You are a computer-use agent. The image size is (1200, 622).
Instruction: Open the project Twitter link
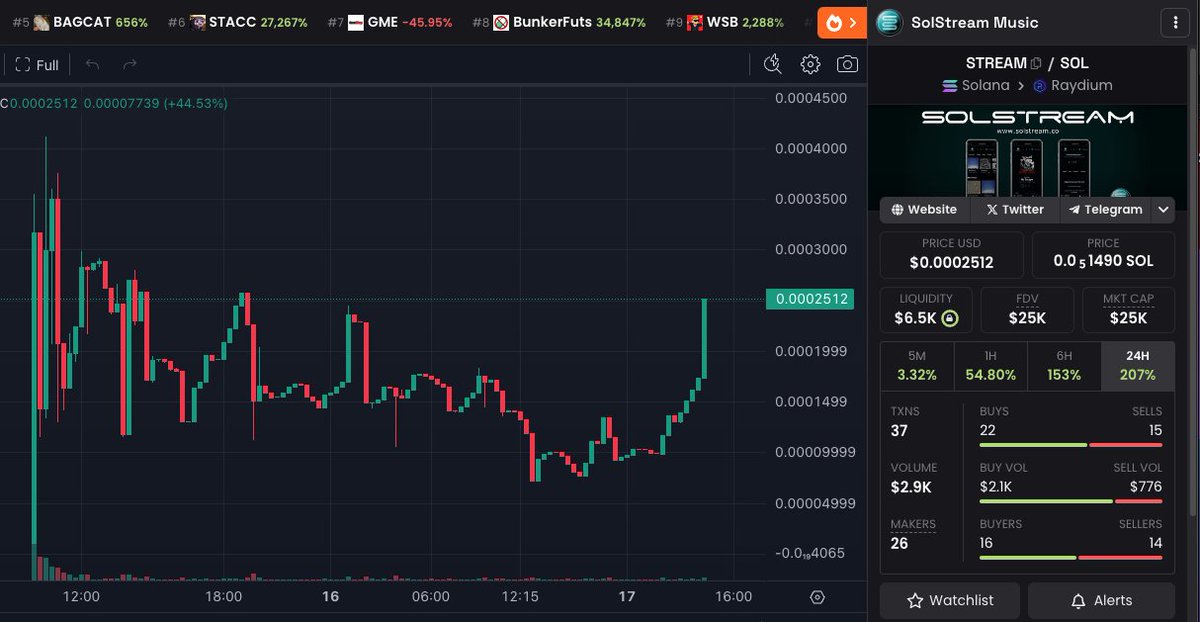pos(1014,210)
